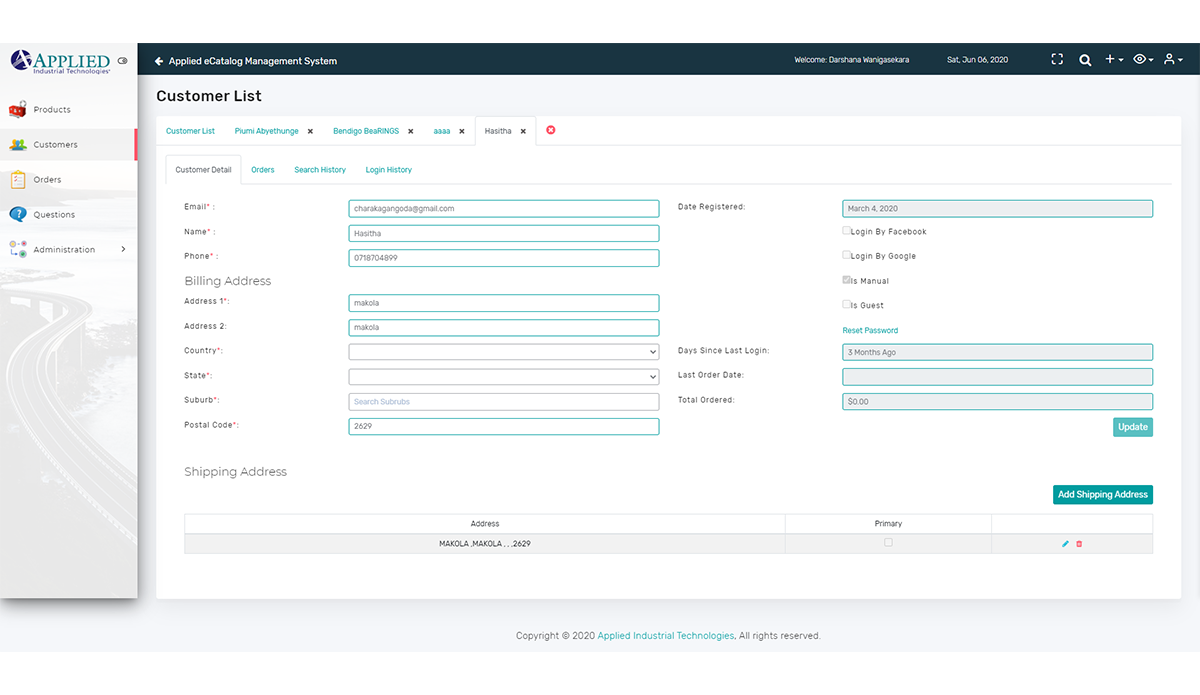Click the Suburb search field
Screen dimensions: 1200x695
click(503, 402)
